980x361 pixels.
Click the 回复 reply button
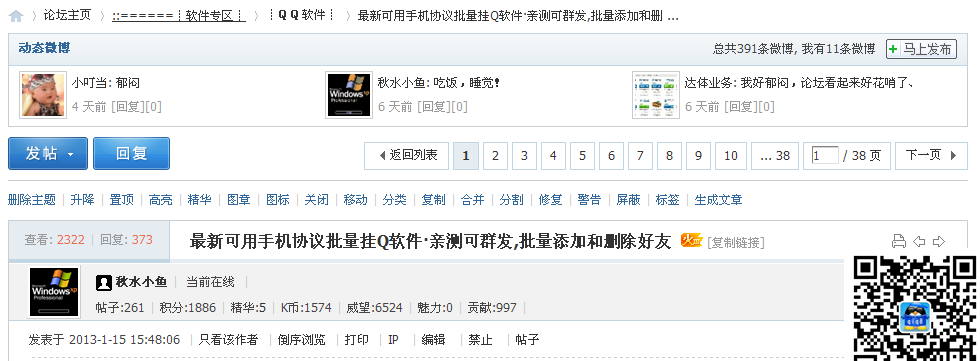pos(131,154)
